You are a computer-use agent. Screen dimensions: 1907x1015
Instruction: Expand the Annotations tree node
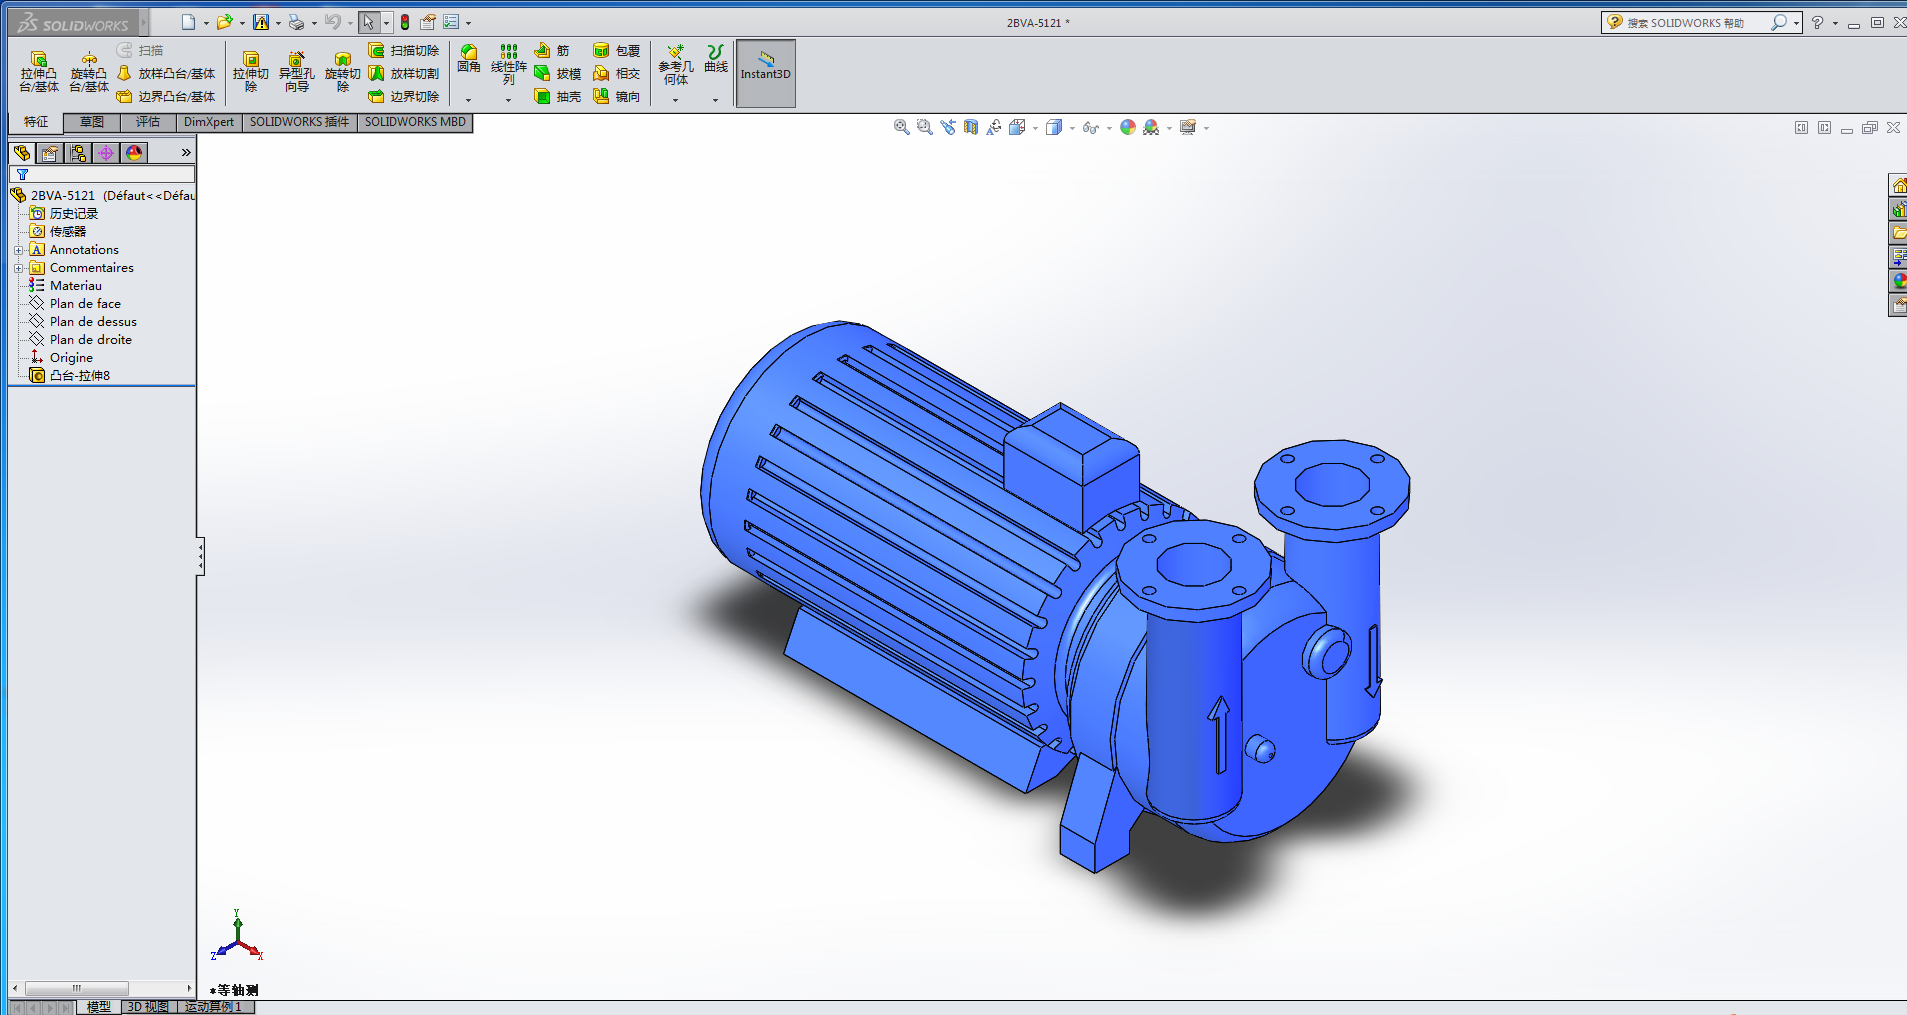[18, 250]
